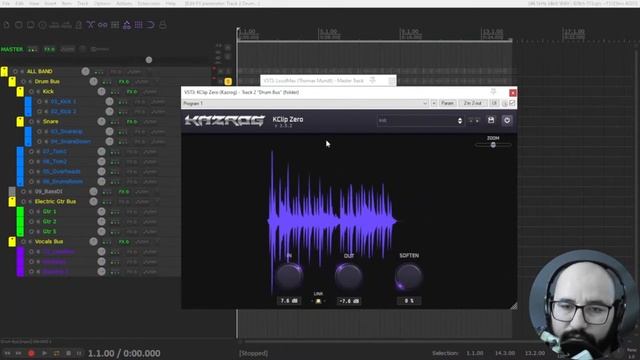640x360 pixels.
Task: Click the SOFTEN knob in KClip Zero
Action: (409, 276)
